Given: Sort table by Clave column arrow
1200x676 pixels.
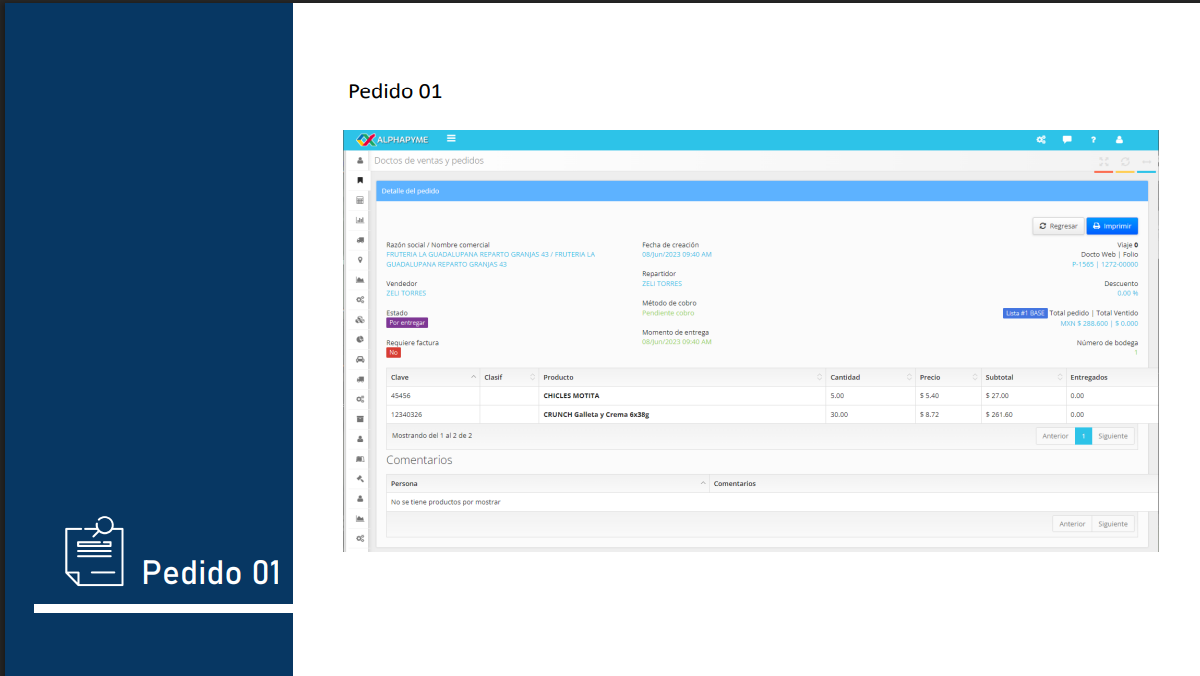Looking at the screenshot, I should [473, 378].
